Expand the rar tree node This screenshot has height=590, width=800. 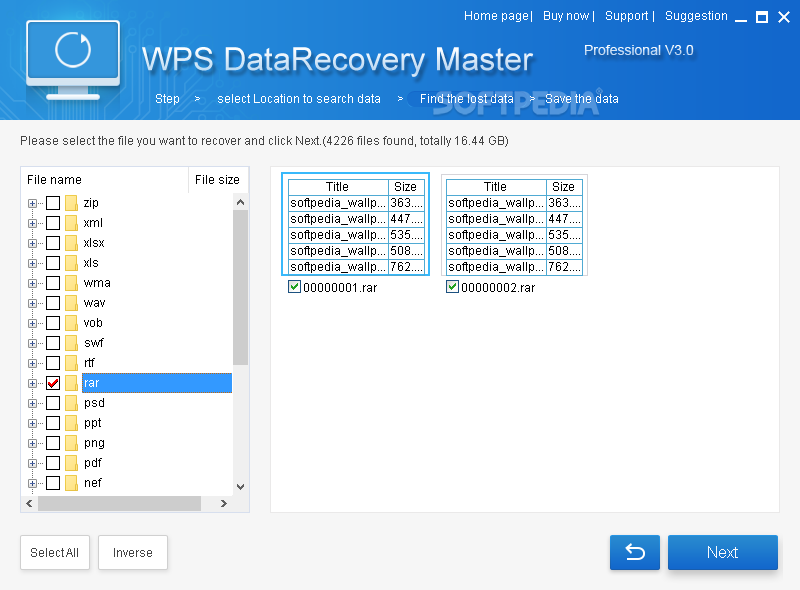tap(32, 384)
